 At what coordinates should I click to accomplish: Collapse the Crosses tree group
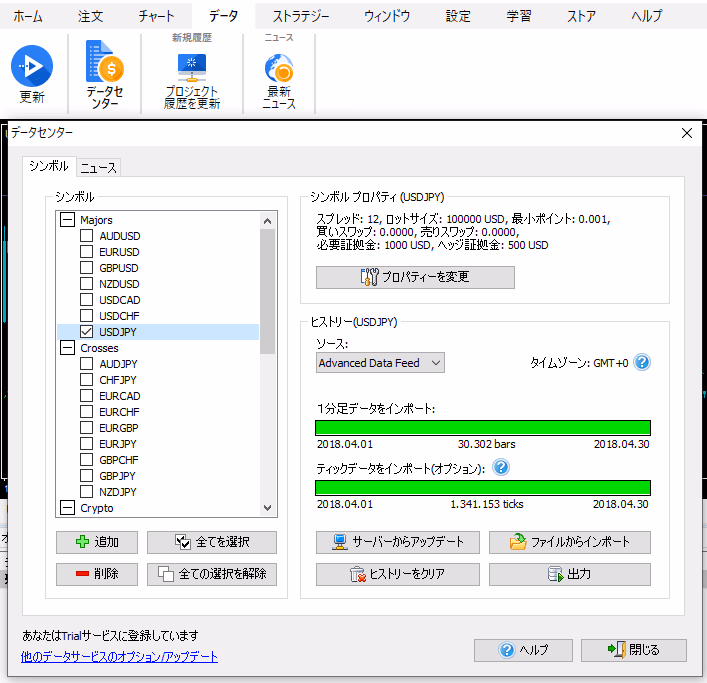pyautogui.click(x=67, y=348)
